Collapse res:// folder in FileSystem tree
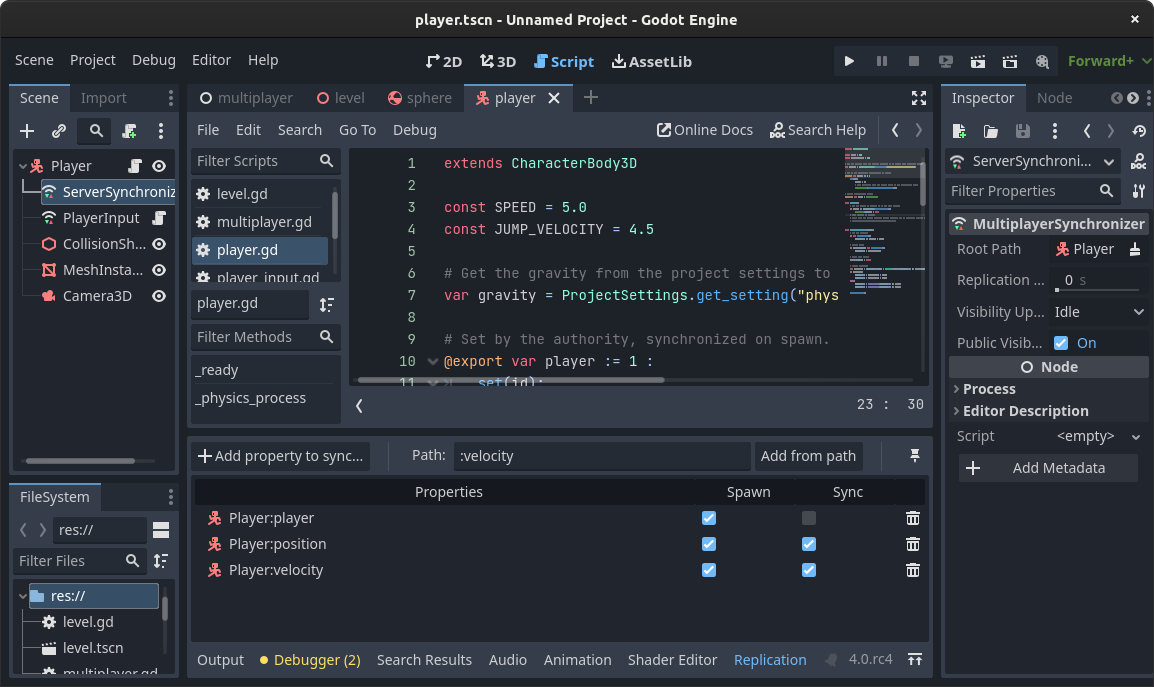 click(x=23, y=596)
